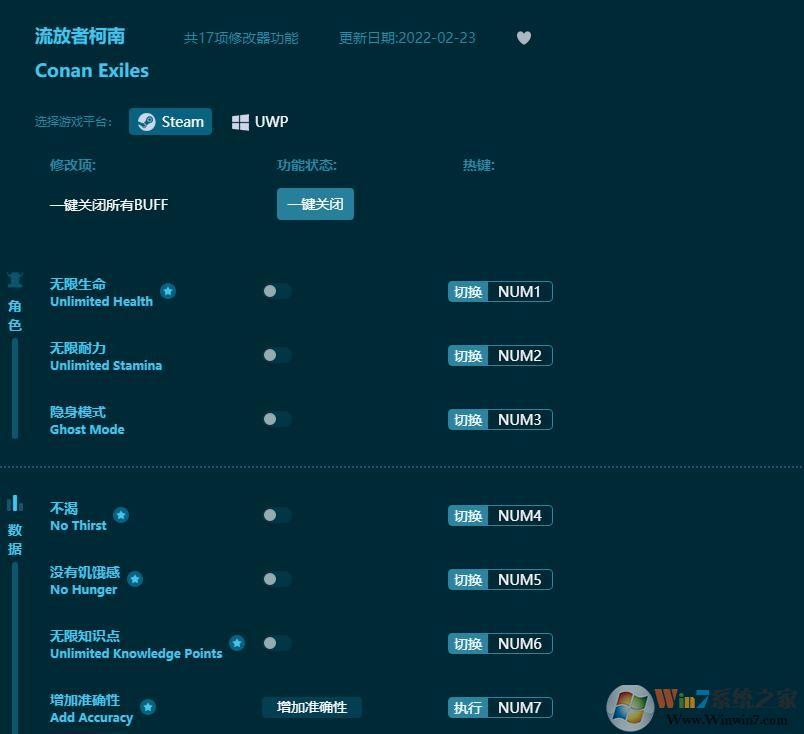Image resolution: width=804 pixels, height=734 pixels.
Task: Click the star icon next to Add Accuracy
Action: [x=147, y=708]
